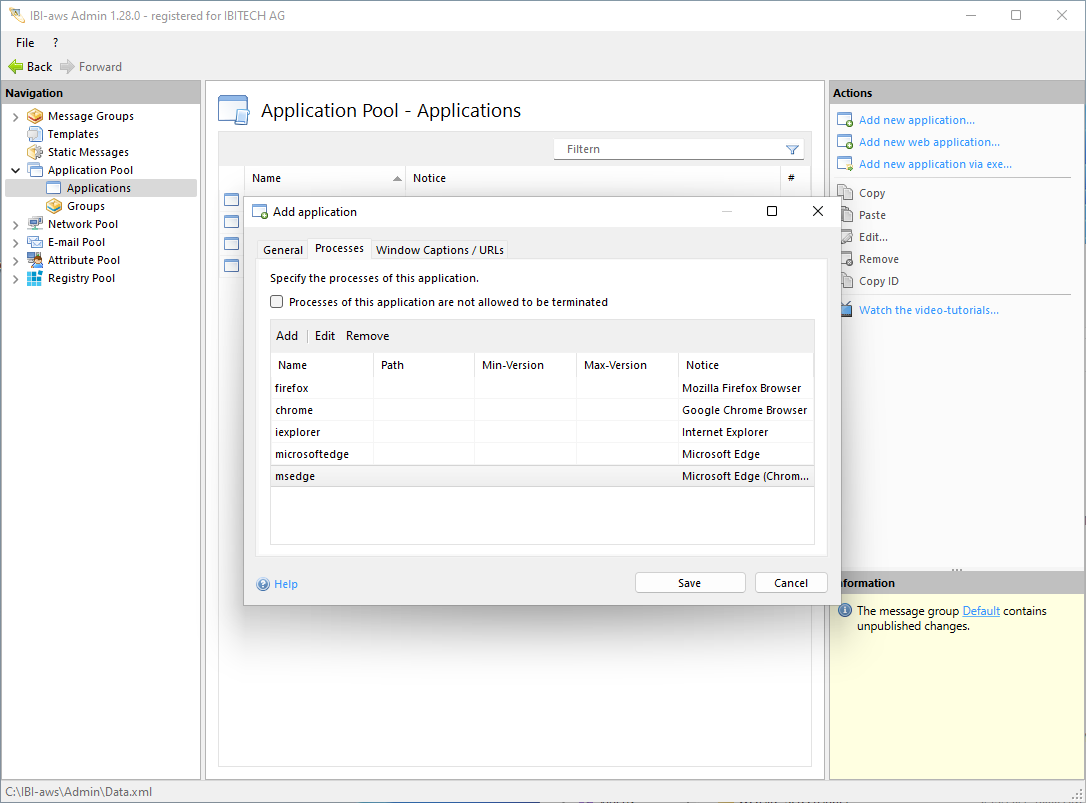Click the Add new application via exe icon
Viewport: 1086px width, 803px height.
pos(844,164)
